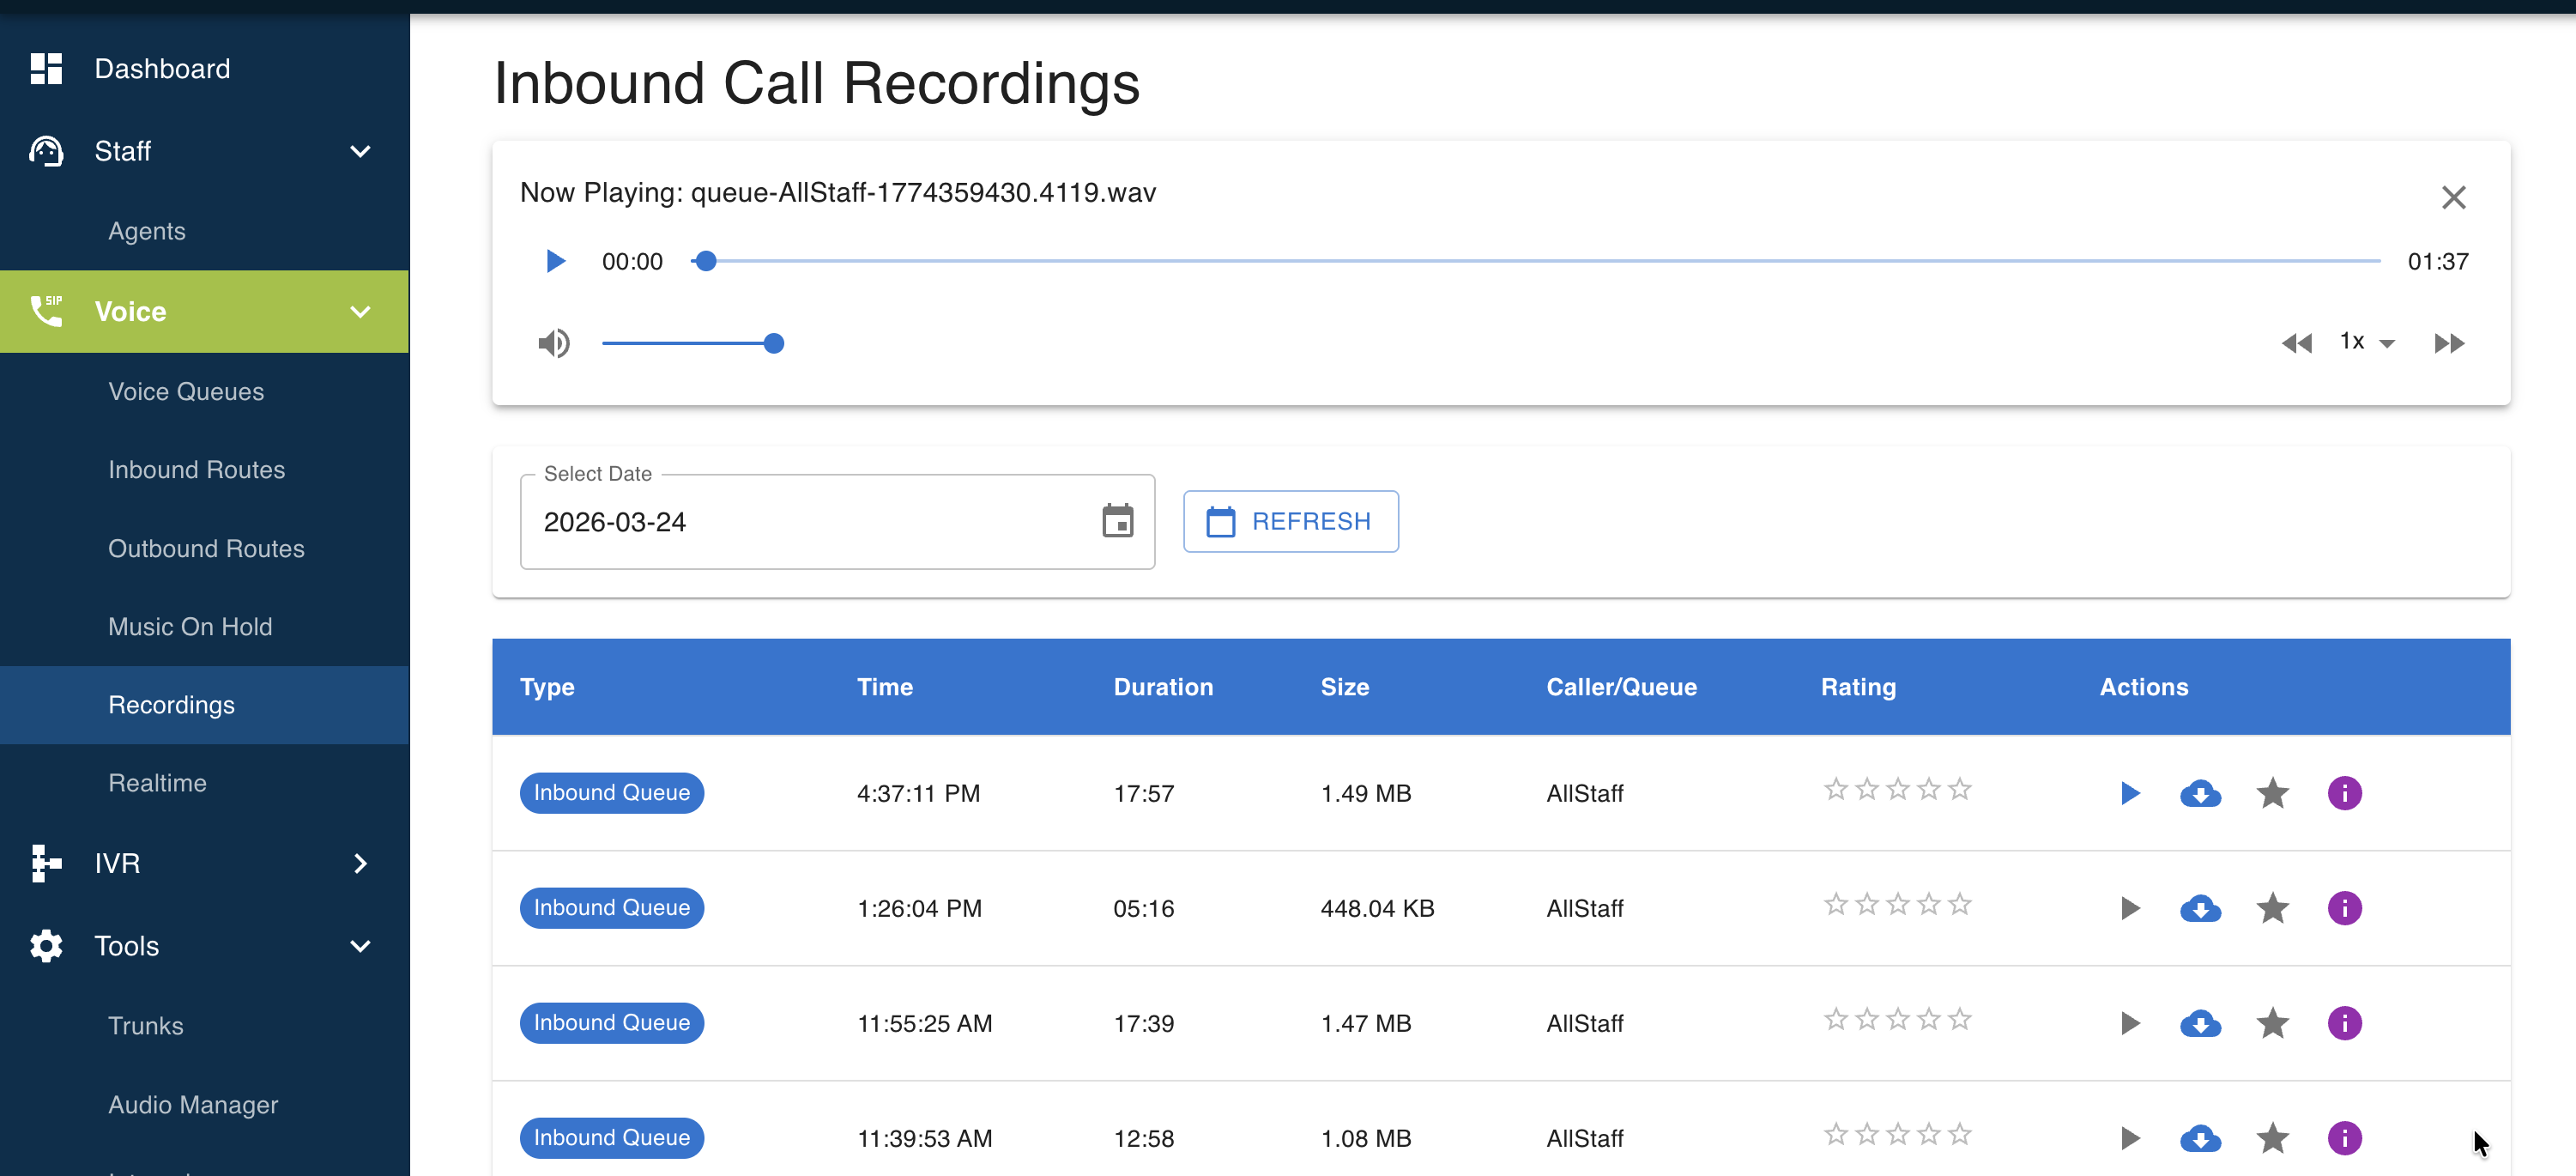The width and height of the screenshot is (2576, 1176).
Task: Show info for the 4:37:11 PM recording
Action: [2344, 793]
